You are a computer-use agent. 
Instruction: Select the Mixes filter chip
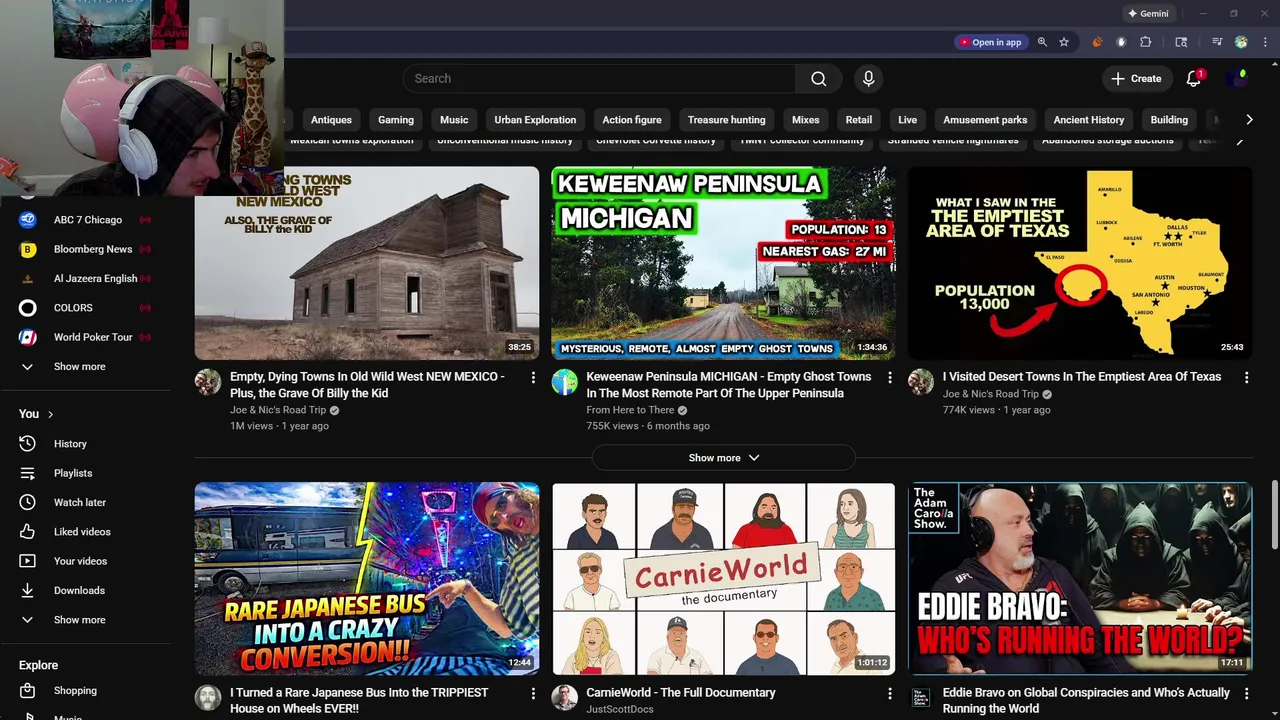(x=806, y=120)
